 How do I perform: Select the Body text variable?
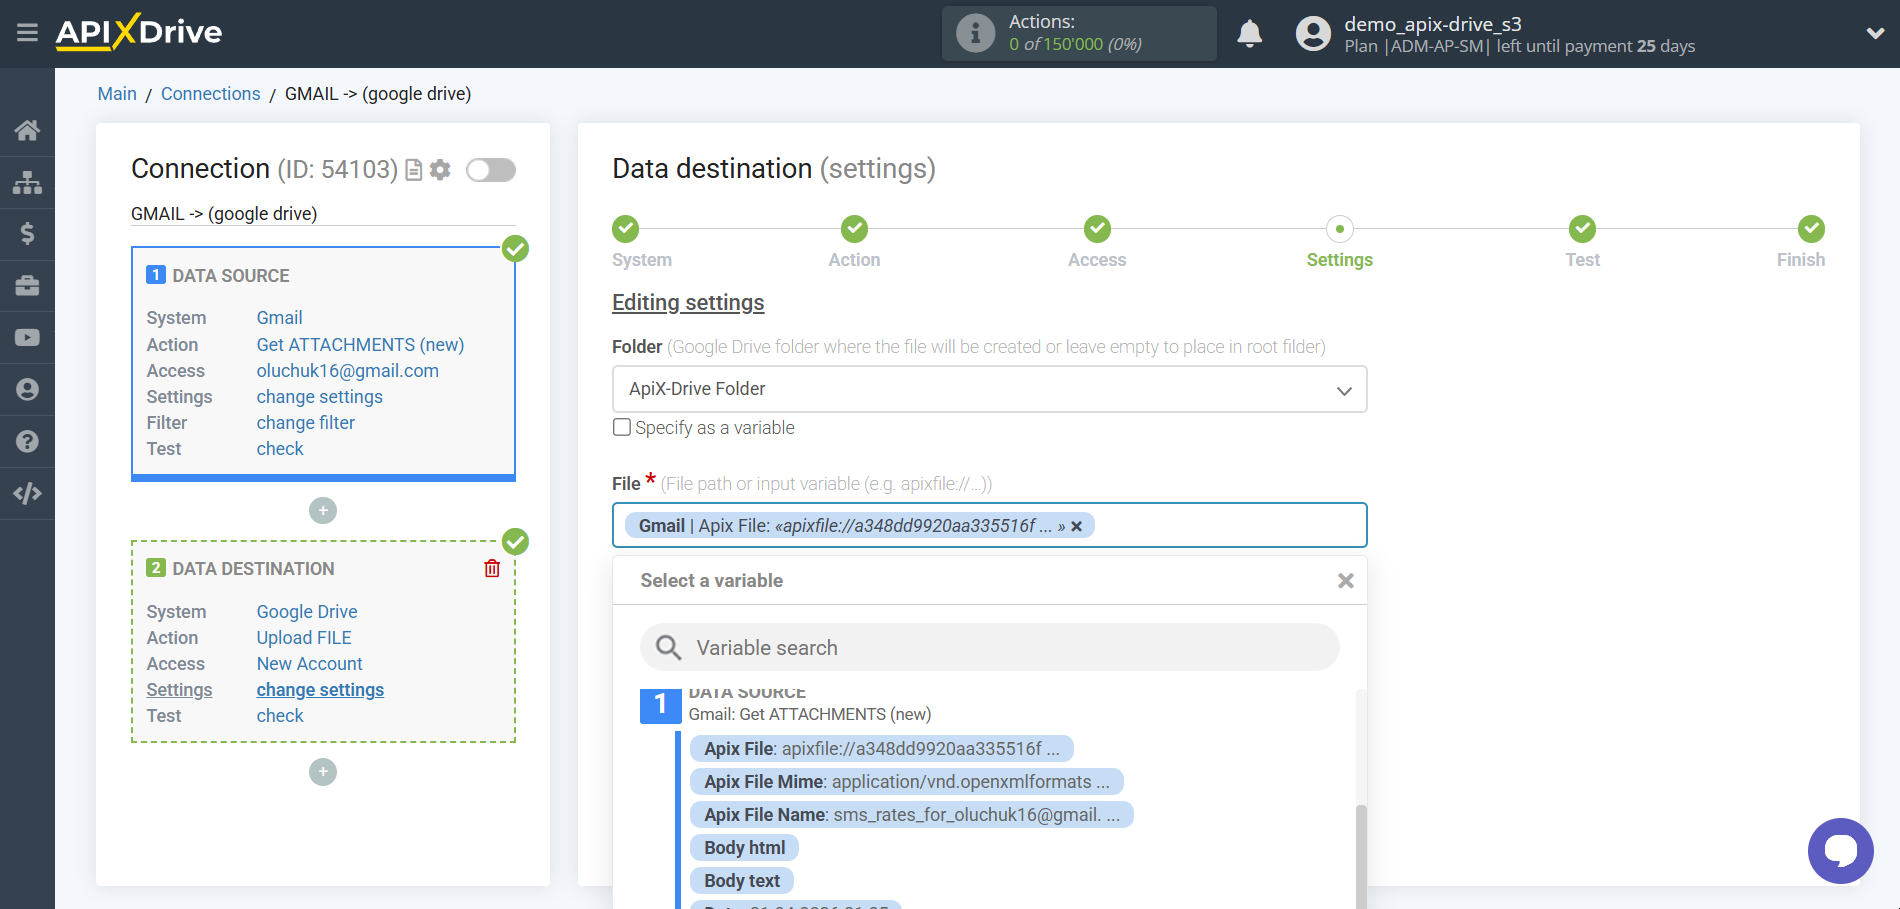point(741,881)
